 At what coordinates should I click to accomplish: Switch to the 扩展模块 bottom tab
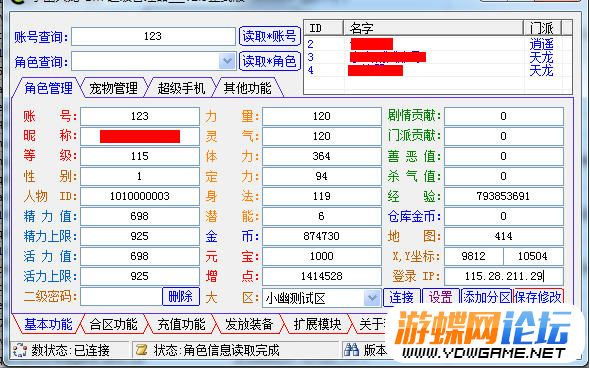[317, 324]
